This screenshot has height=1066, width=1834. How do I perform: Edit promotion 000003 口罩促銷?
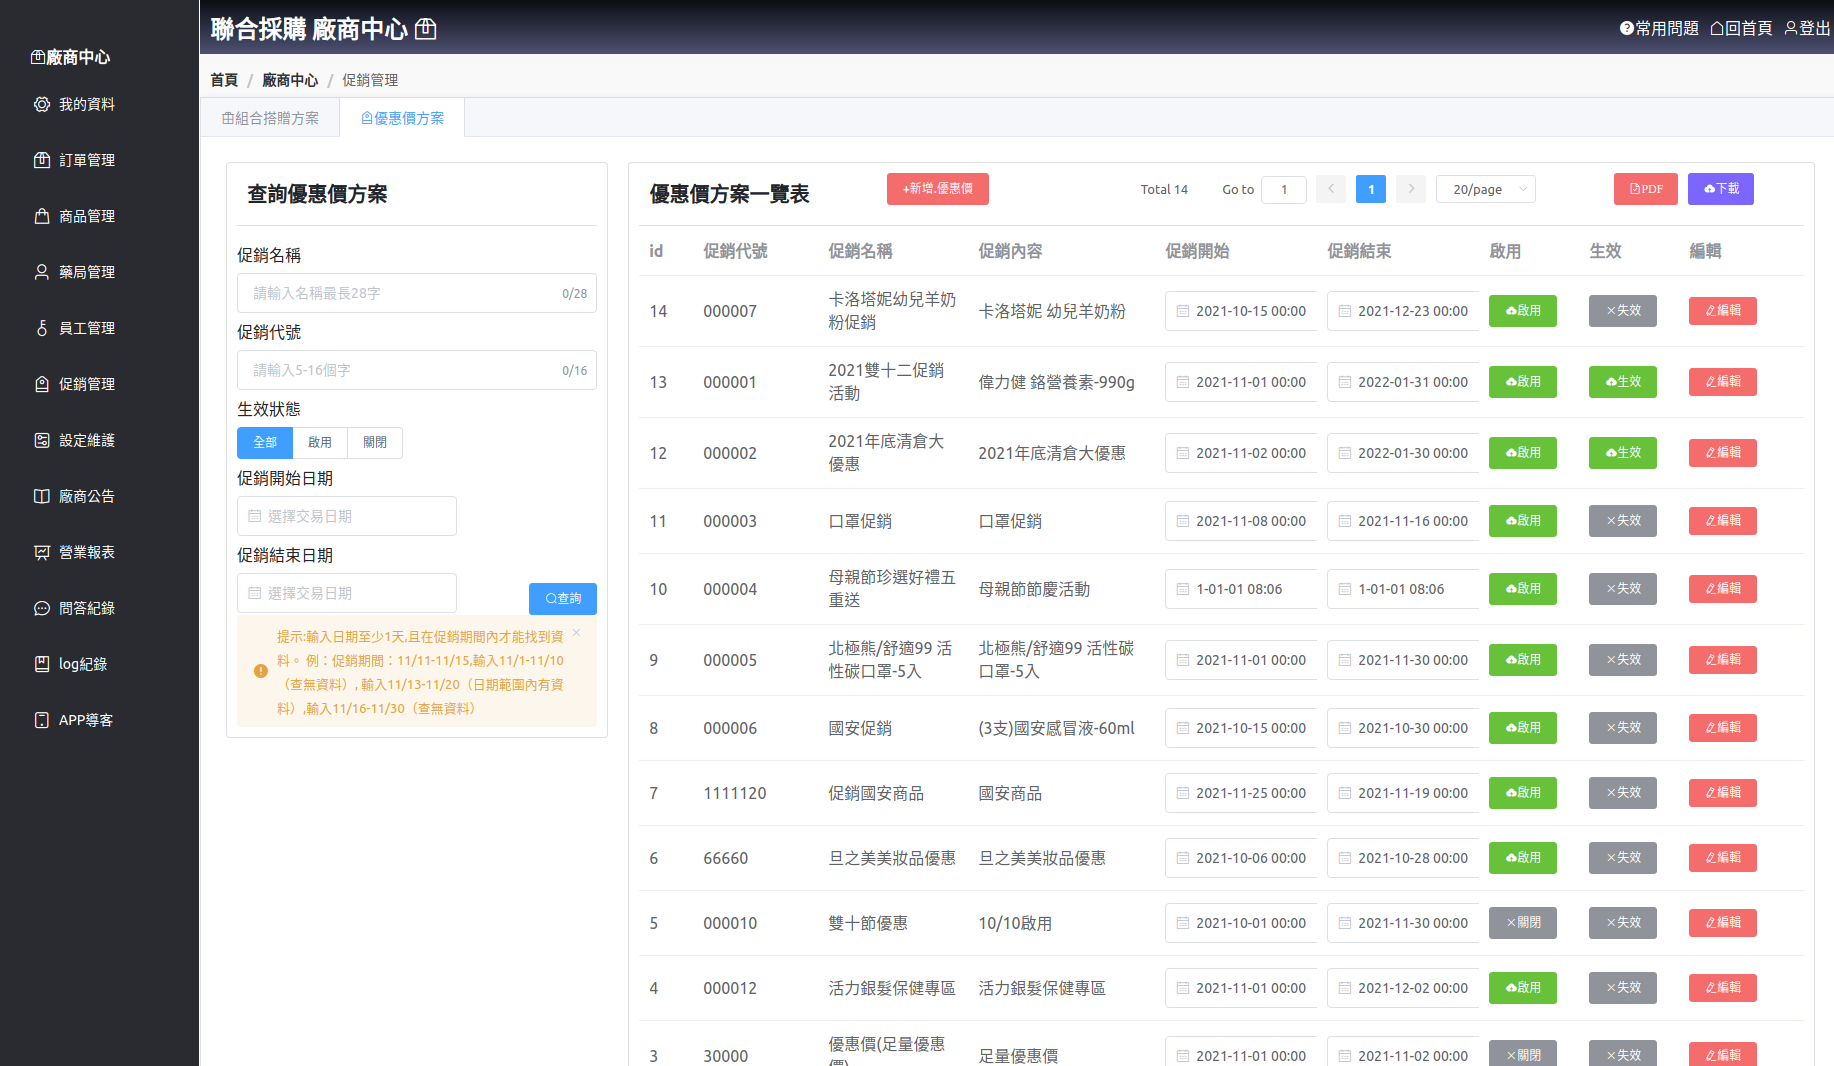coord(1722,521)
